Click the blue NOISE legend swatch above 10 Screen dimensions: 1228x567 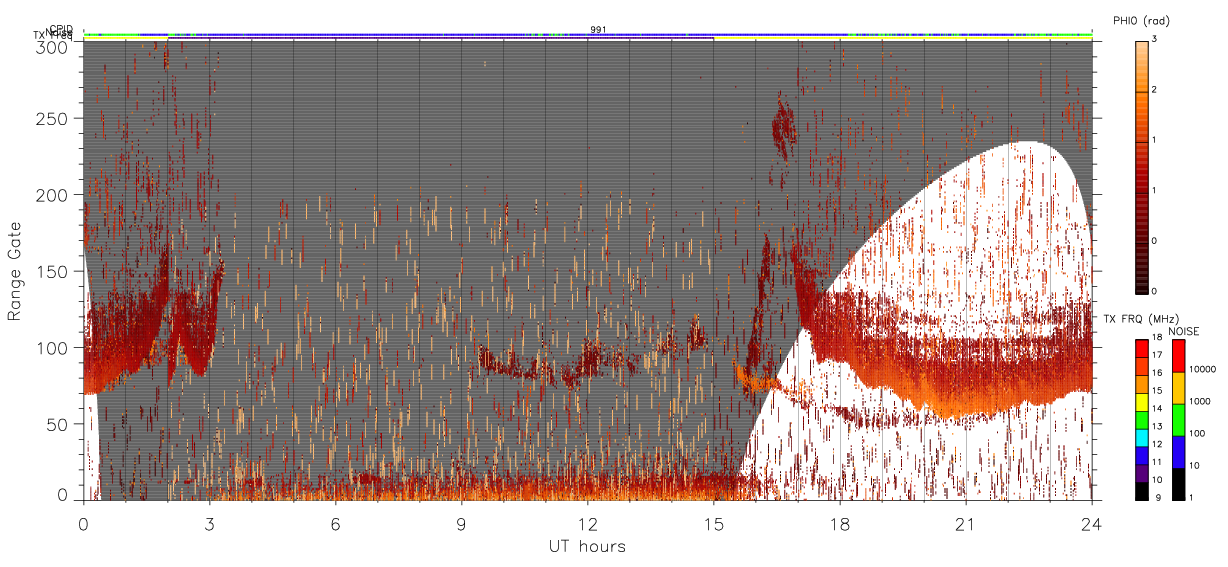point(1180,452)
